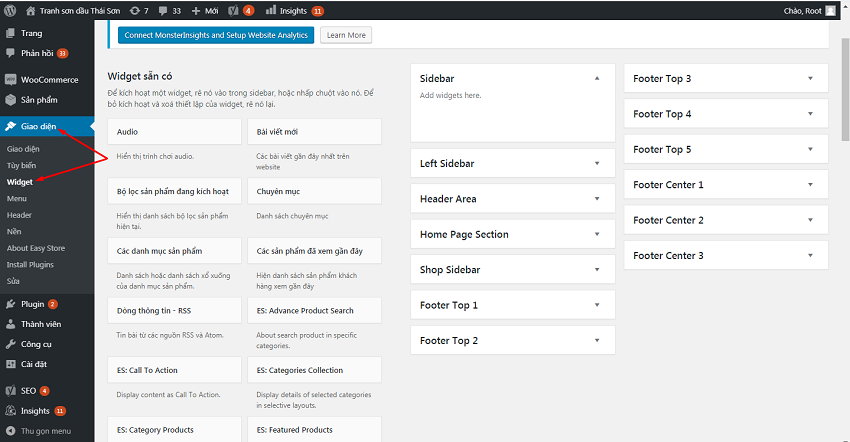850x442 pixels.
Task: Select the Audio widget
Action: click(174, 132)
